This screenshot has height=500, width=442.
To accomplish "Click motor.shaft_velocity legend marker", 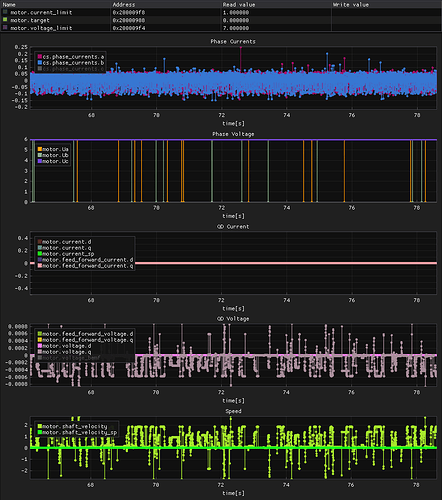I will click(40, 426).
